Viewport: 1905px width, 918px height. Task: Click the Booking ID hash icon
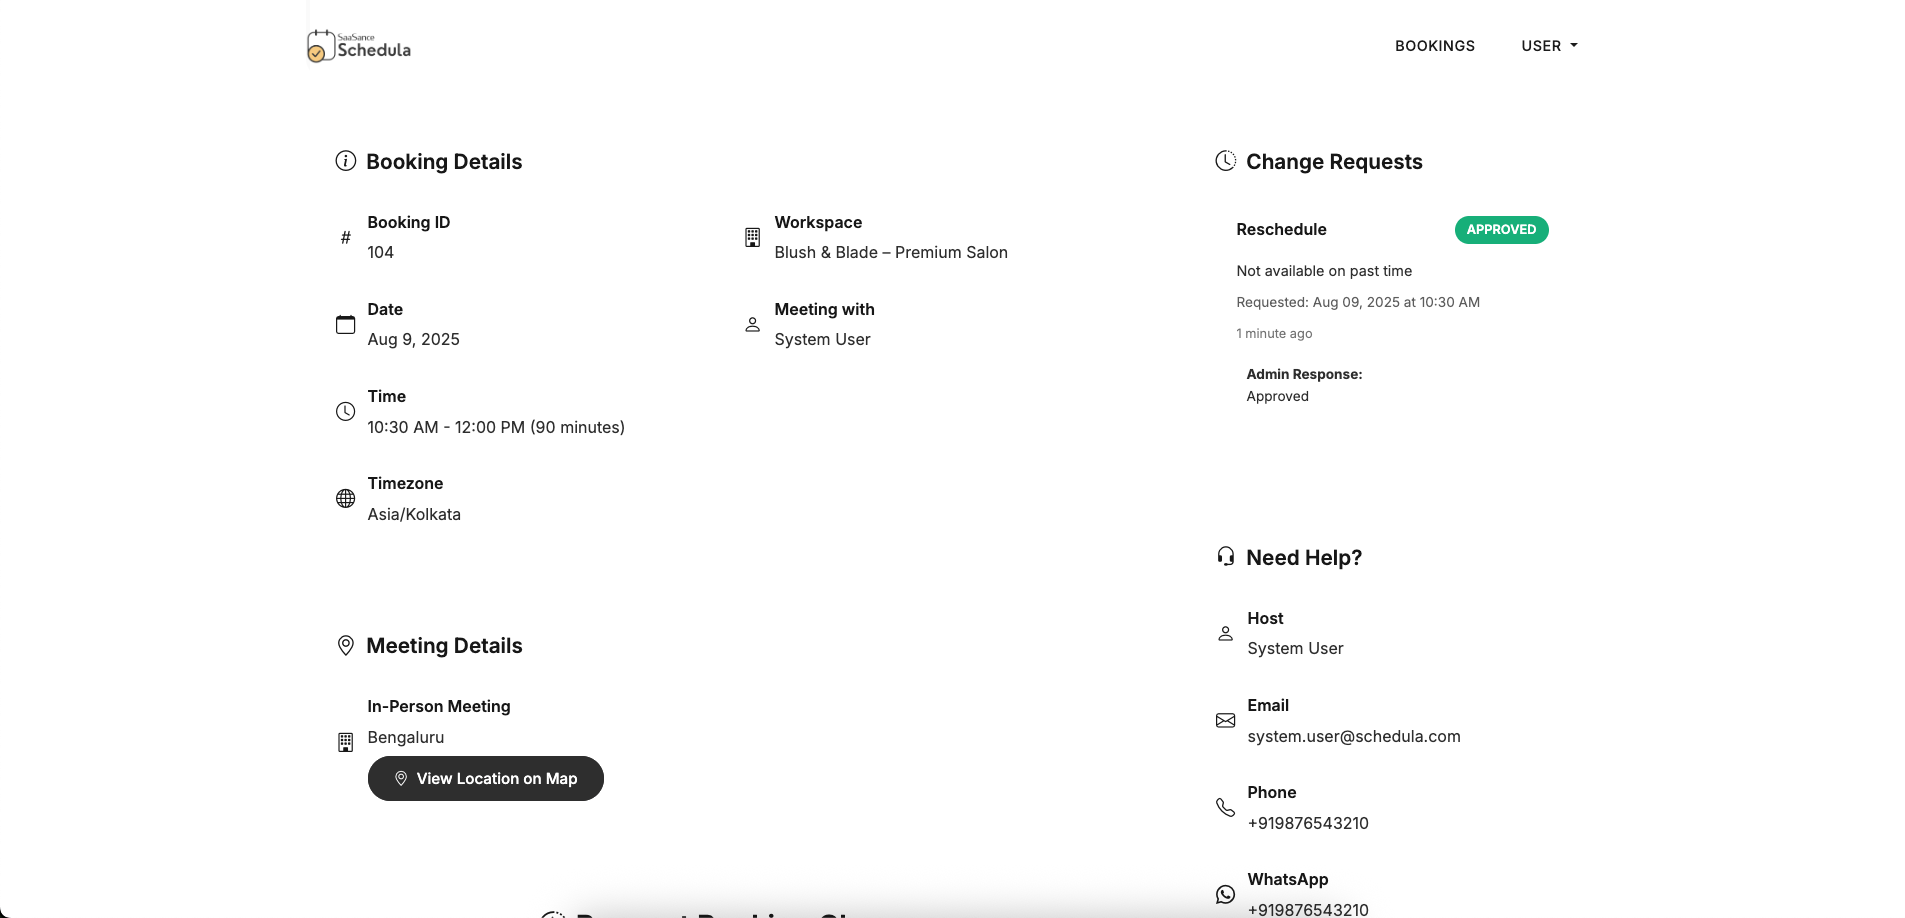point(345,238)
